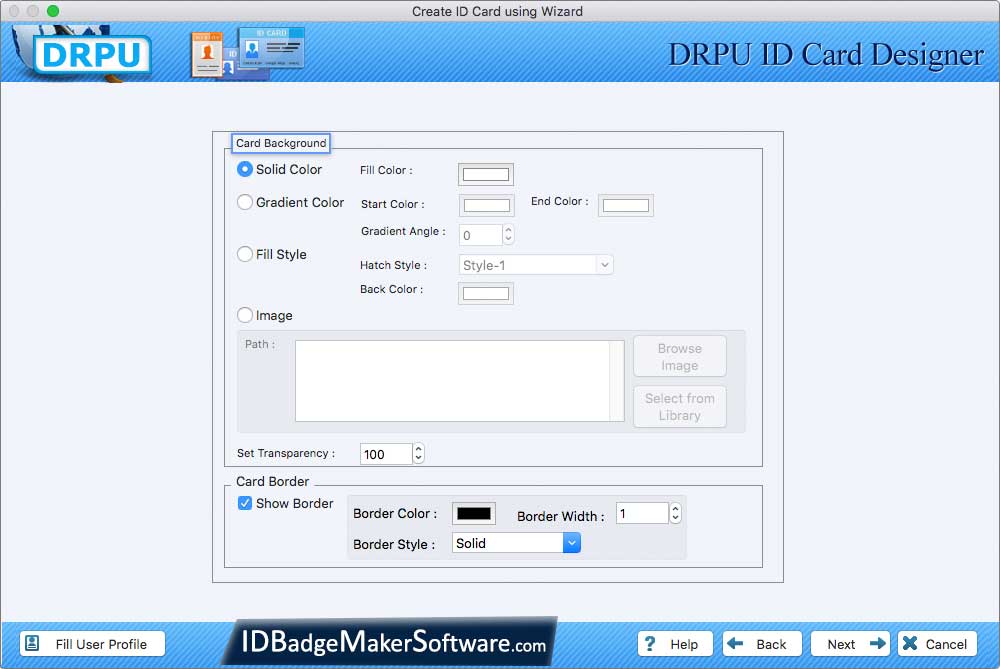Click the Card Background group label

tap(281, 143)
